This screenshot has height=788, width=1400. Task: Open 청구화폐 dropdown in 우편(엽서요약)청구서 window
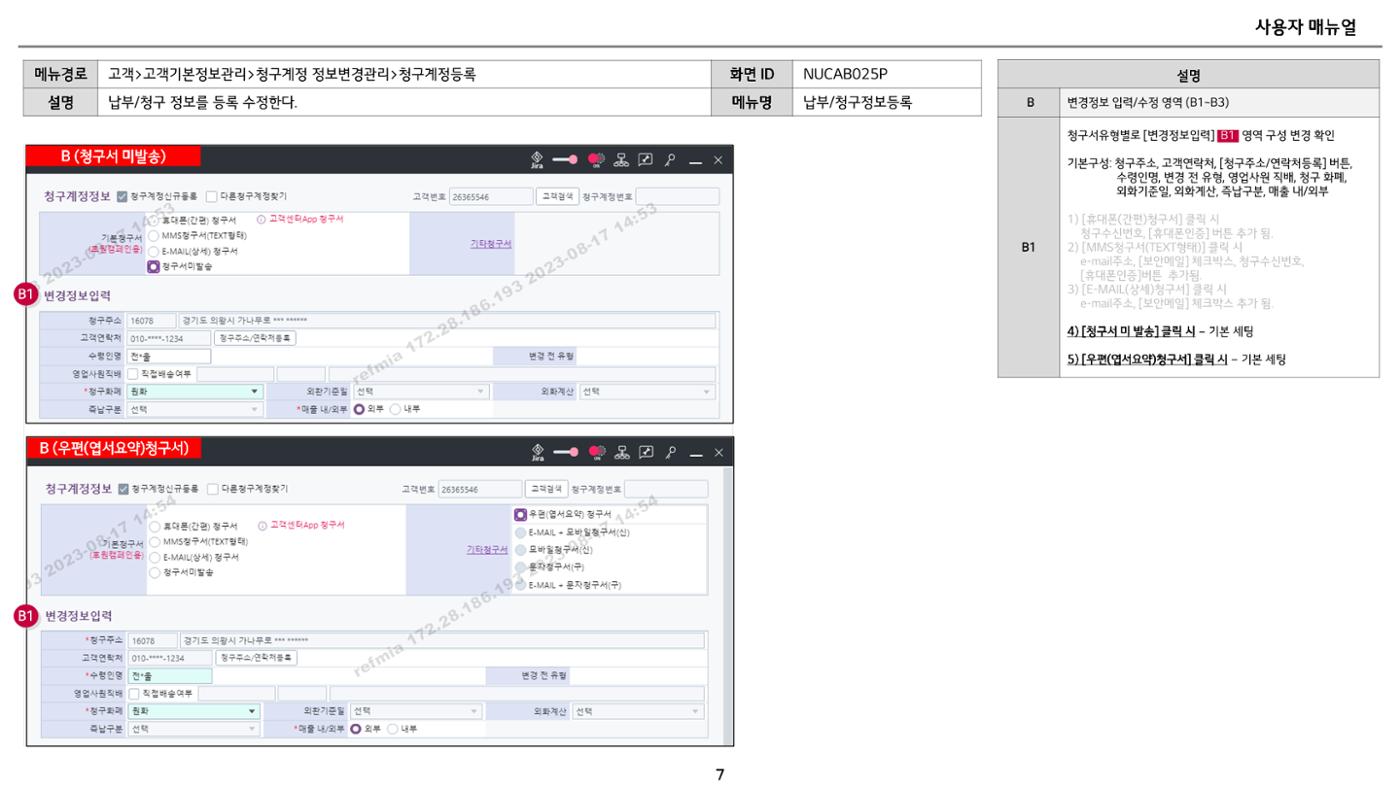coord(195,711)
